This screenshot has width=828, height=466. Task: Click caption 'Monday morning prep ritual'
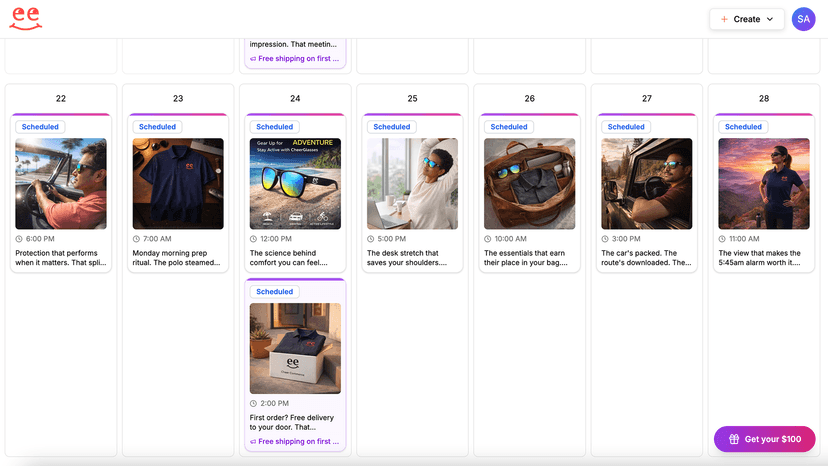pyautogui.click(x=176, y=258)
